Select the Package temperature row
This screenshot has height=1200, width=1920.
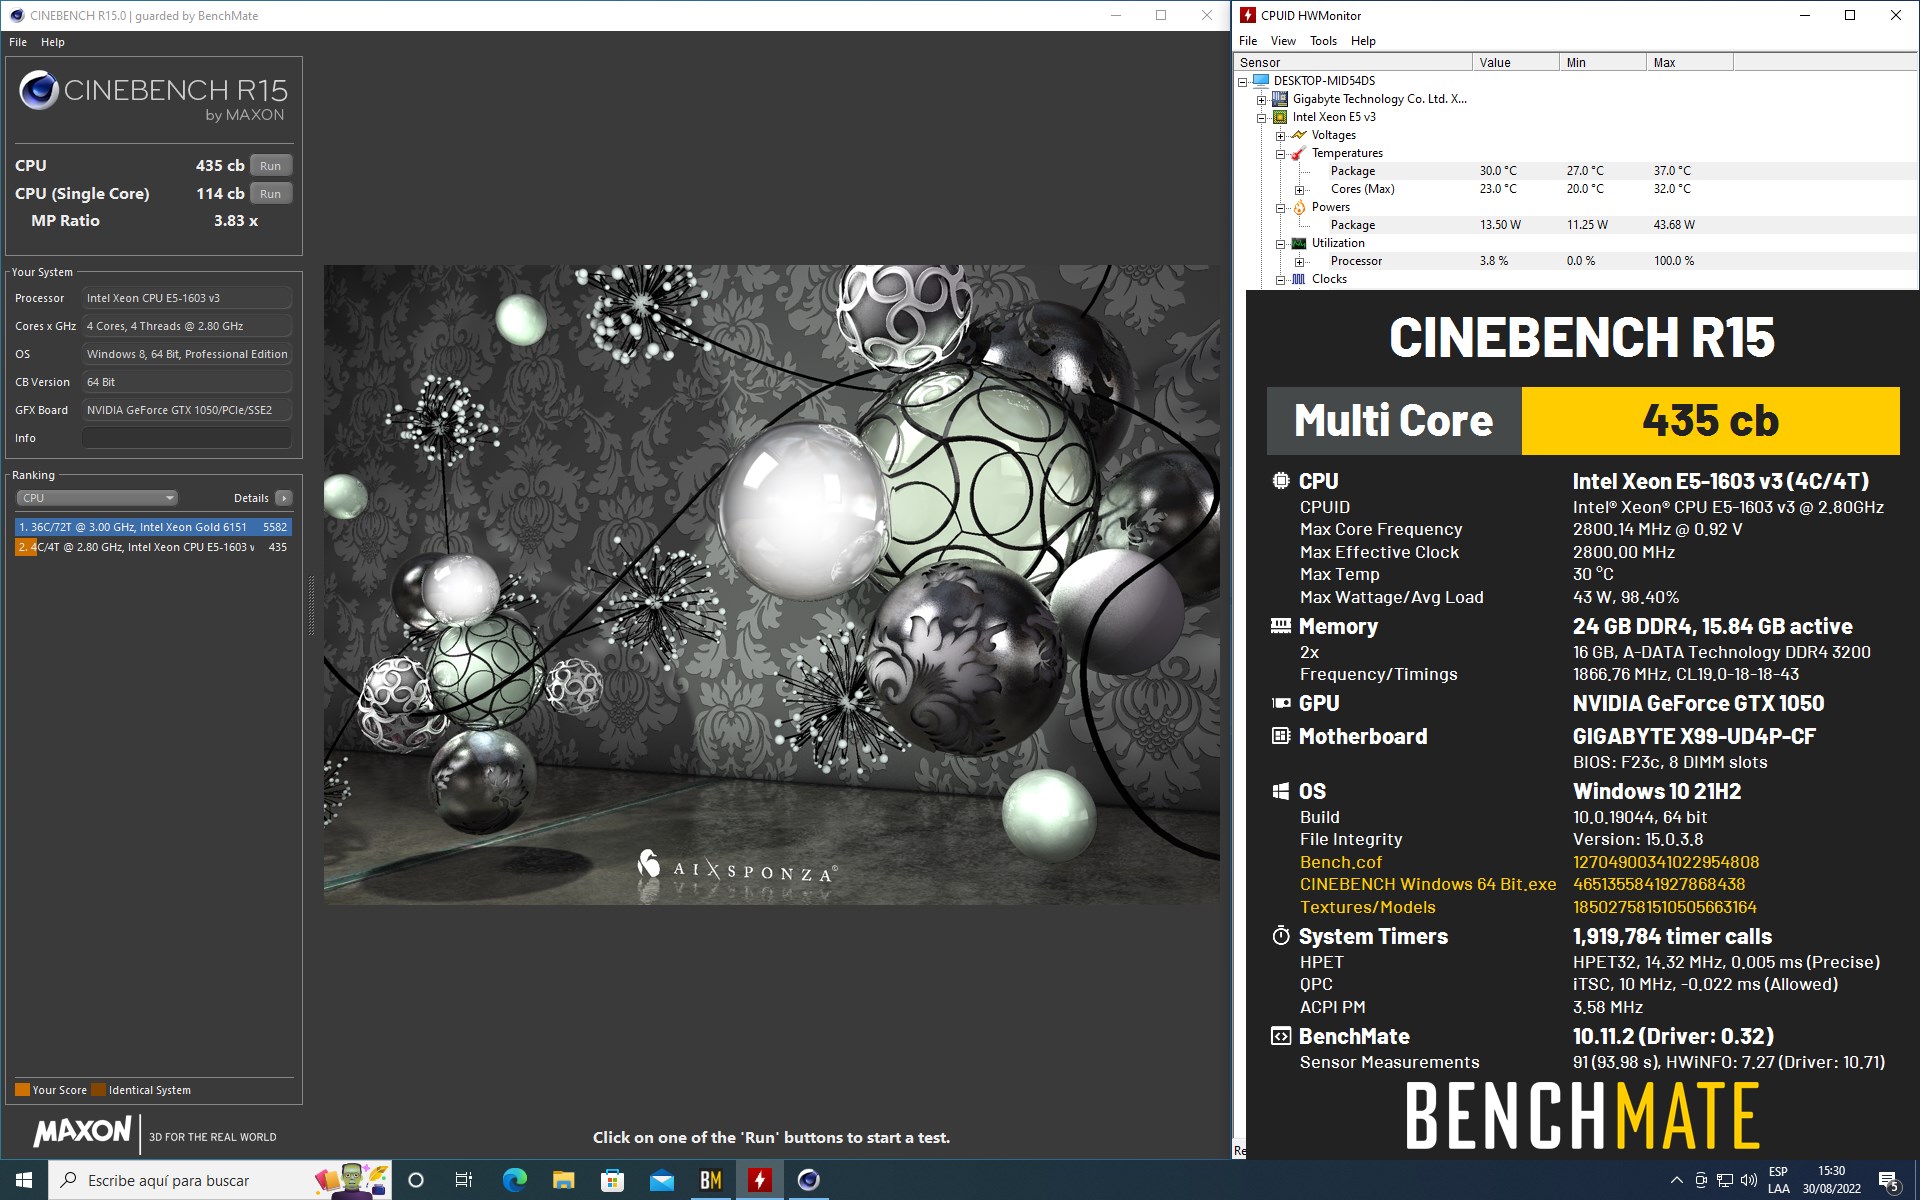point(1578,171)
